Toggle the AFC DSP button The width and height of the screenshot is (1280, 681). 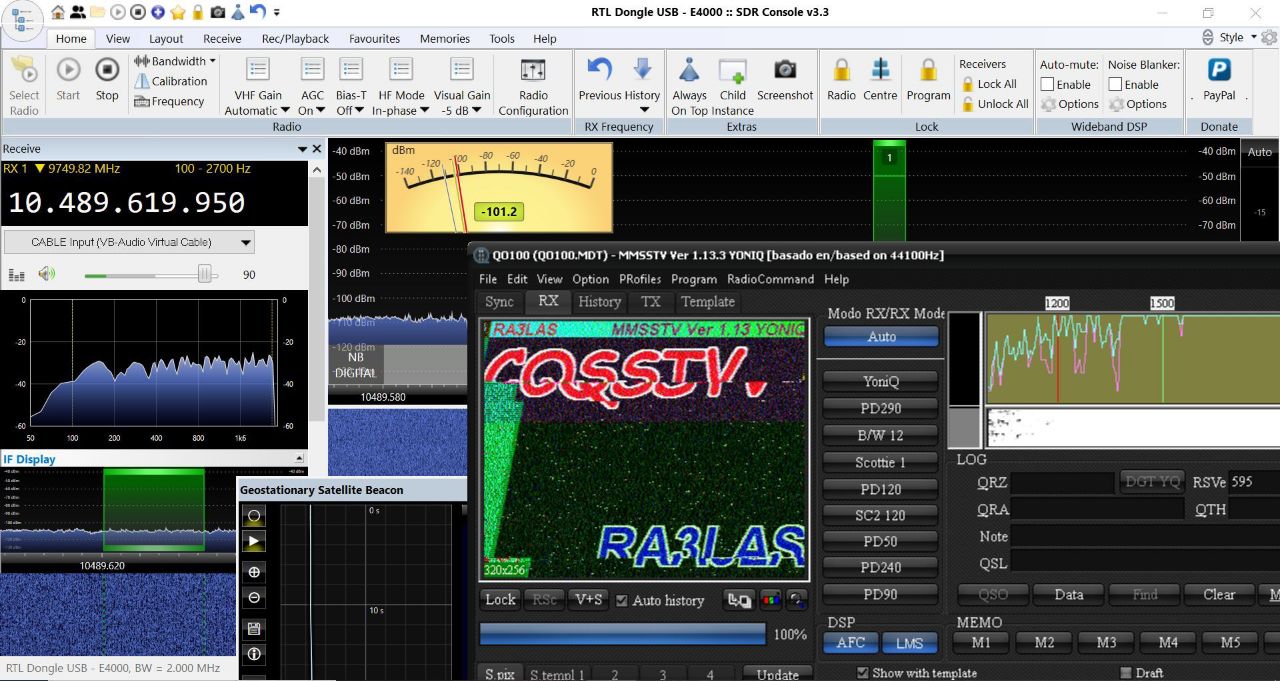pos(851,643)
